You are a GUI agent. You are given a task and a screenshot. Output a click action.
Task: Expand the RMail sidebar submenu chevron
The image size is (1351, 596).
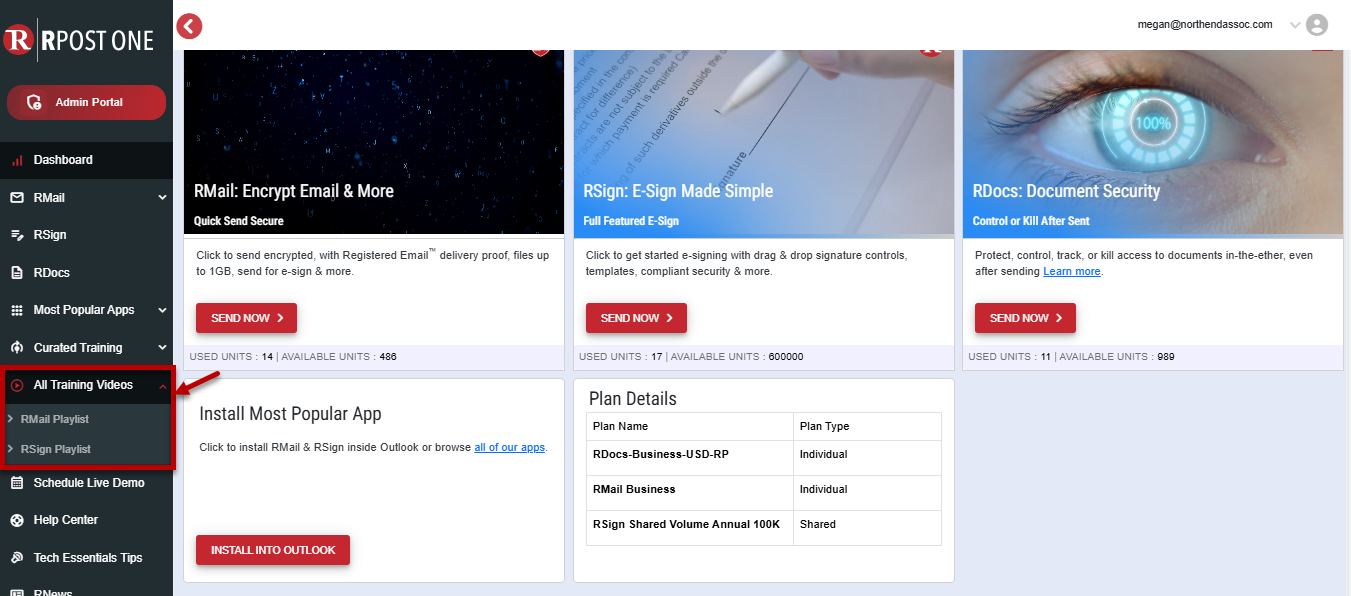point(162,198)
